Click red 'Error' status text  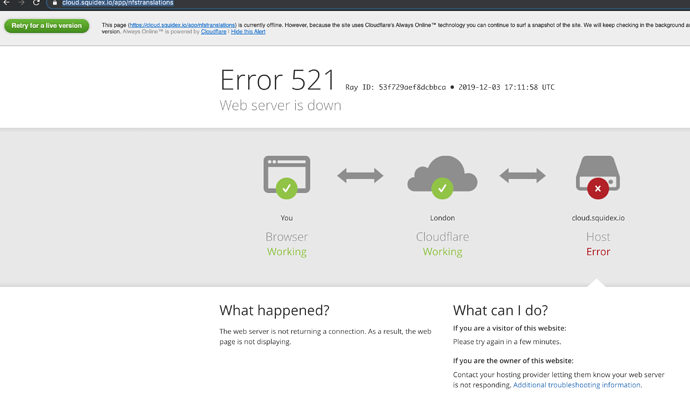[598, 252]
